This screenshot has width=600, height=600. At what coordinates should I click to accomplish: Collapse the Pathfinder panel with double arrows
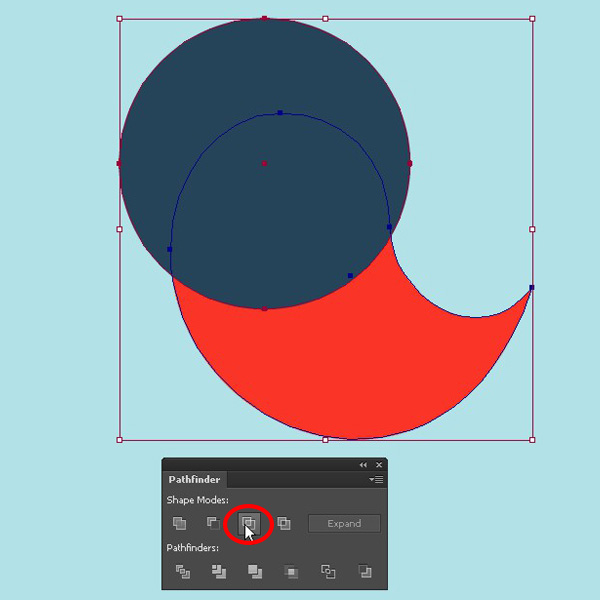coord(363,465)
